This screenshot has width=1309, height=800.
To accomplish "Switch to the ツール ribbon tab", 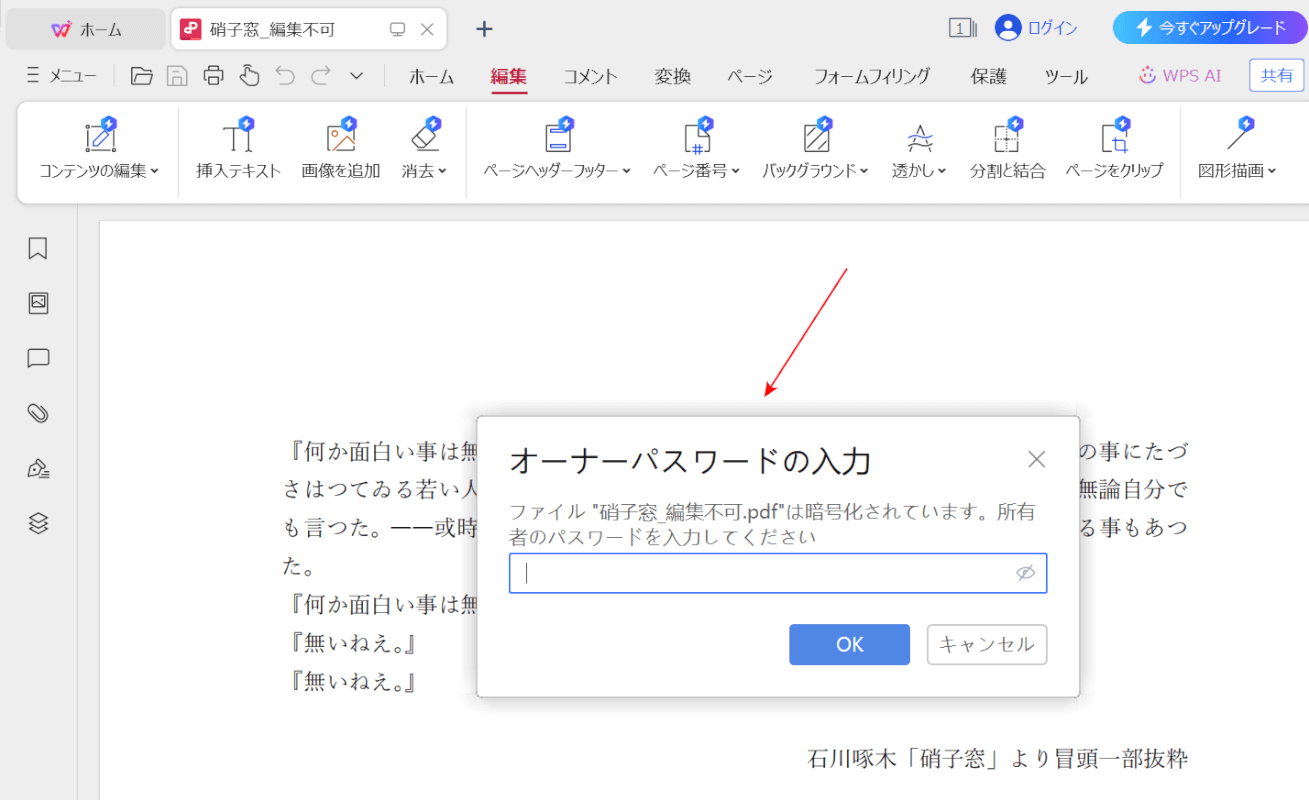I will click(1066, 76).
